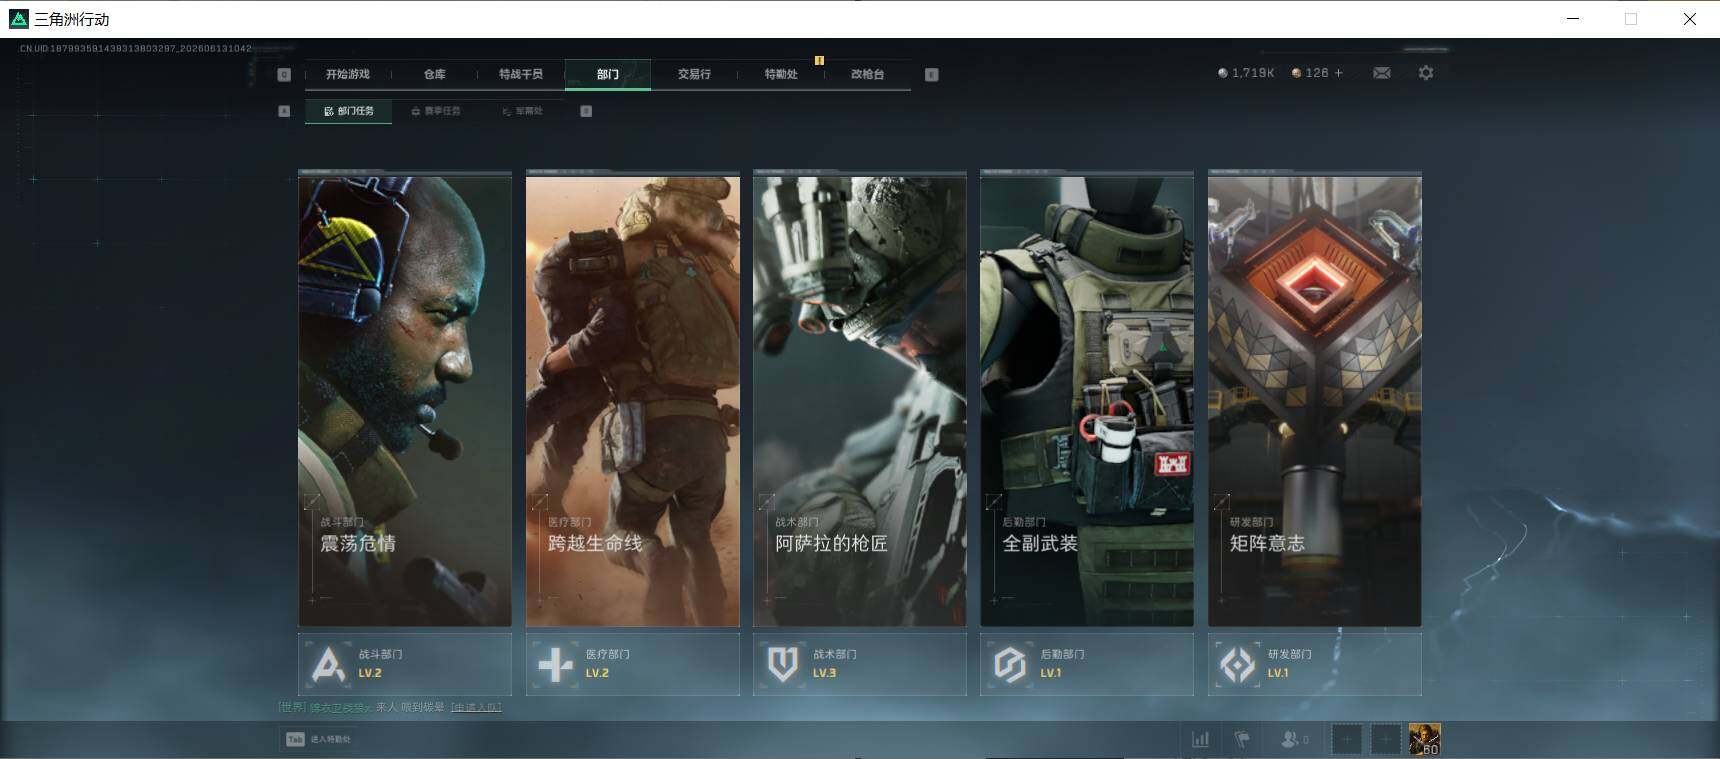Minimize the 三角洲行动 window

1573,19
